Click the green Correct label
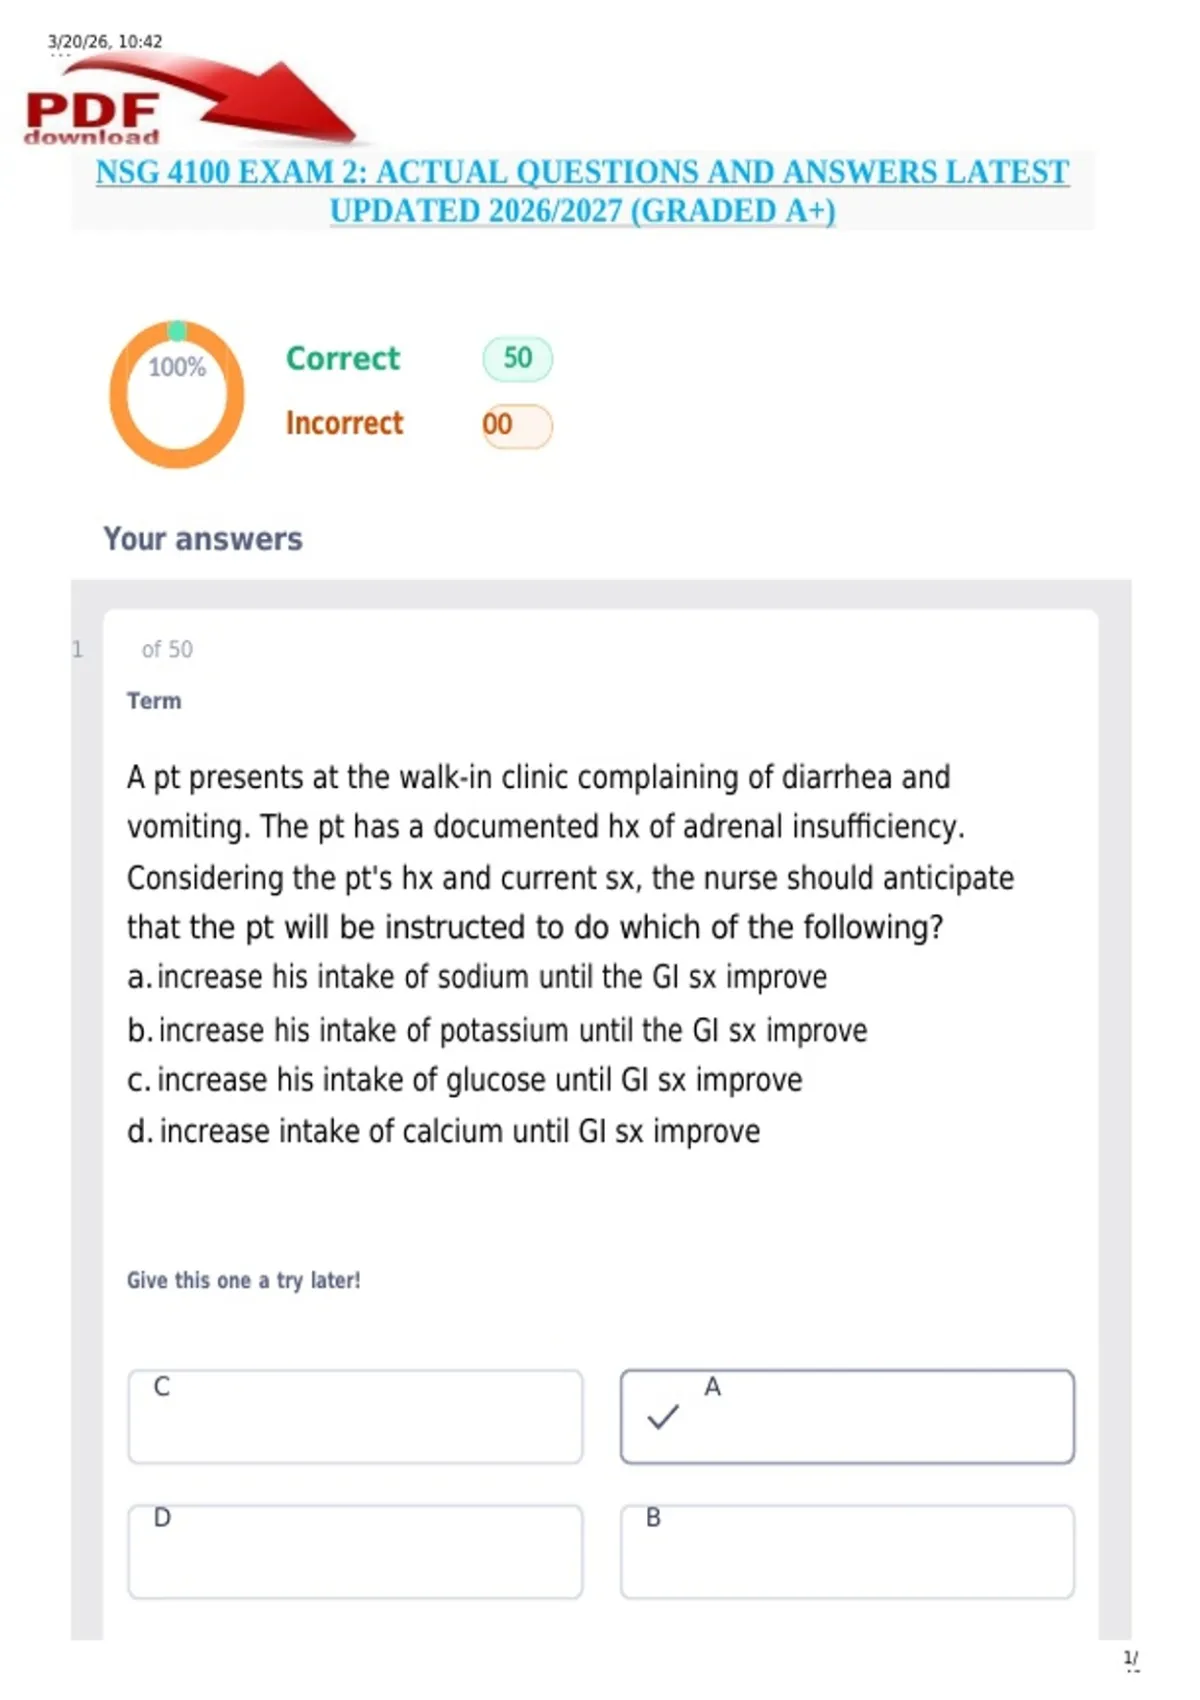Viewport: 1200px width, 1700px height. click(343, 358)
